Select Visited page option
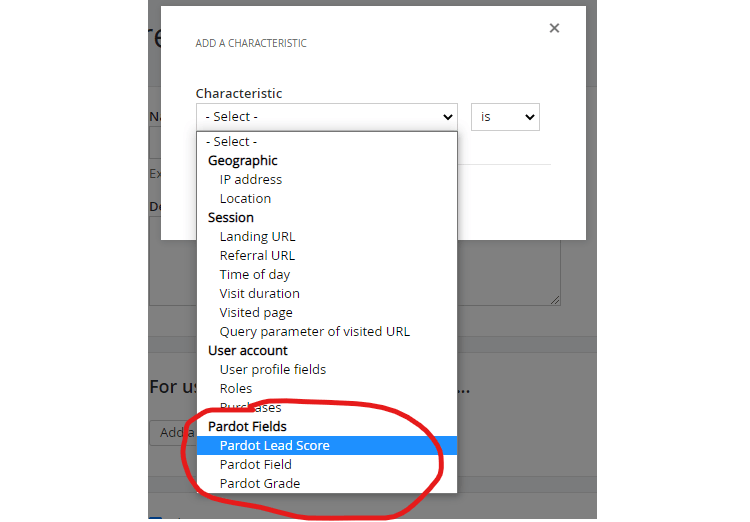This screenshot has height=522, width=750. (x=256, y=313)
